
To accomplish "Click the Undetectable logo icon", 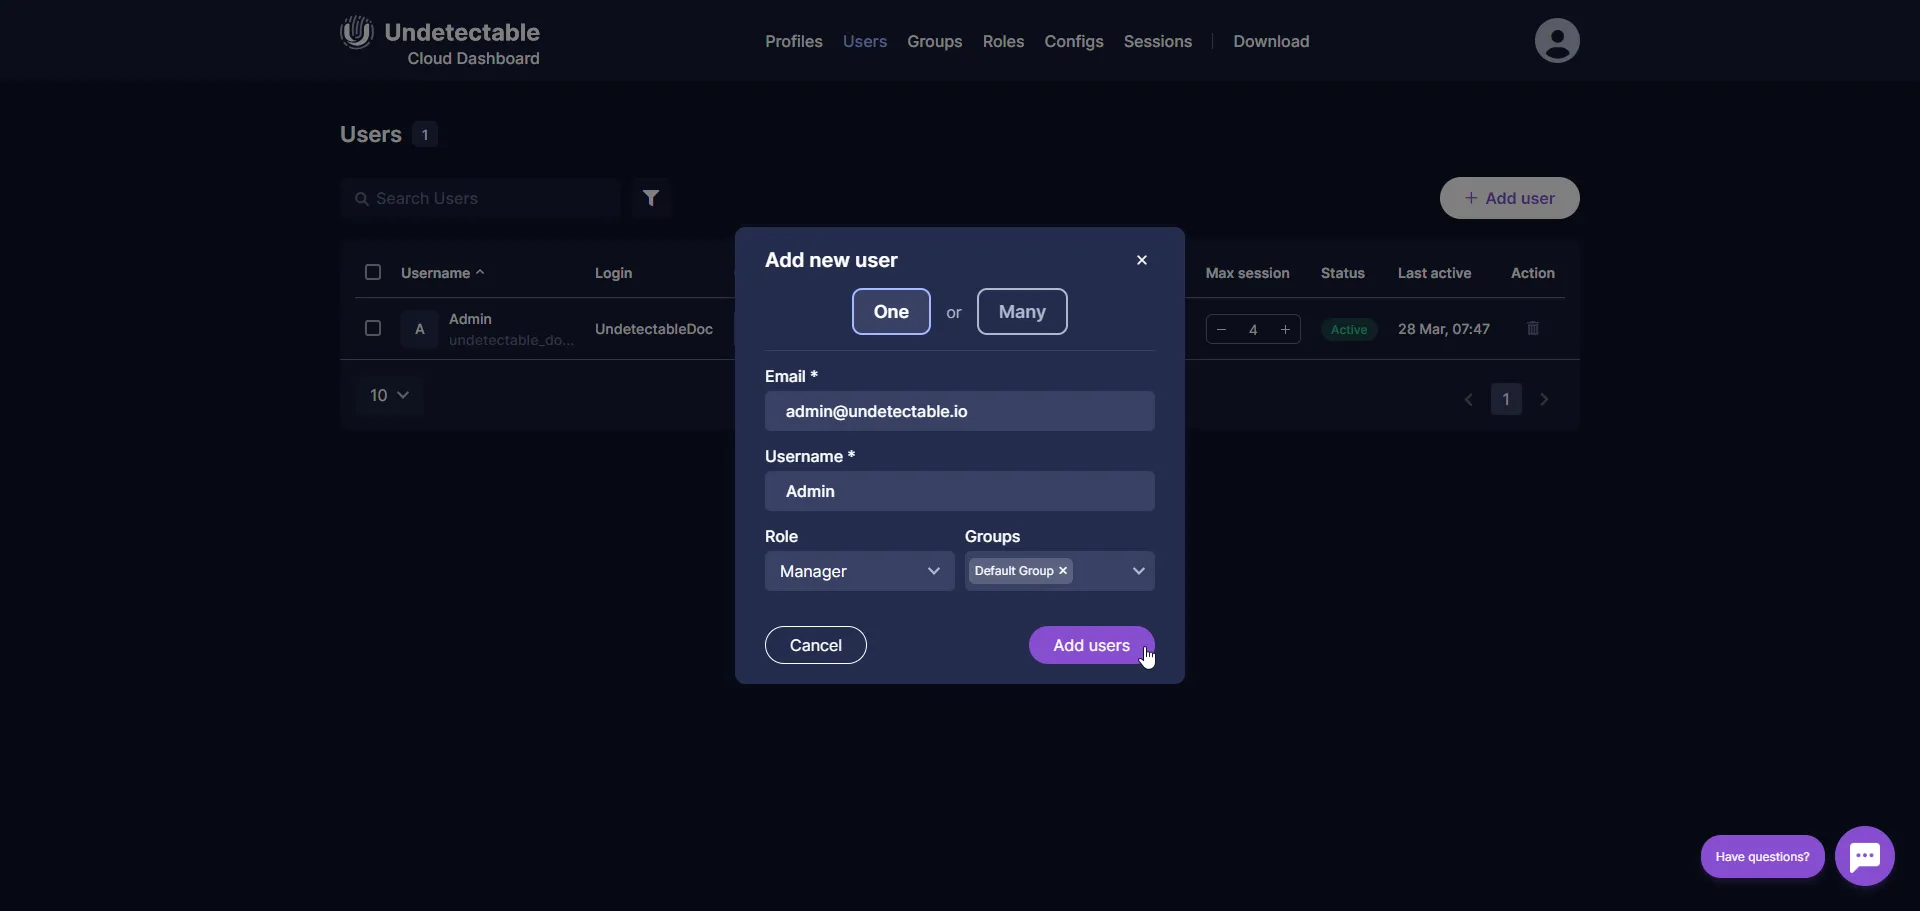I will pos(357,32).
